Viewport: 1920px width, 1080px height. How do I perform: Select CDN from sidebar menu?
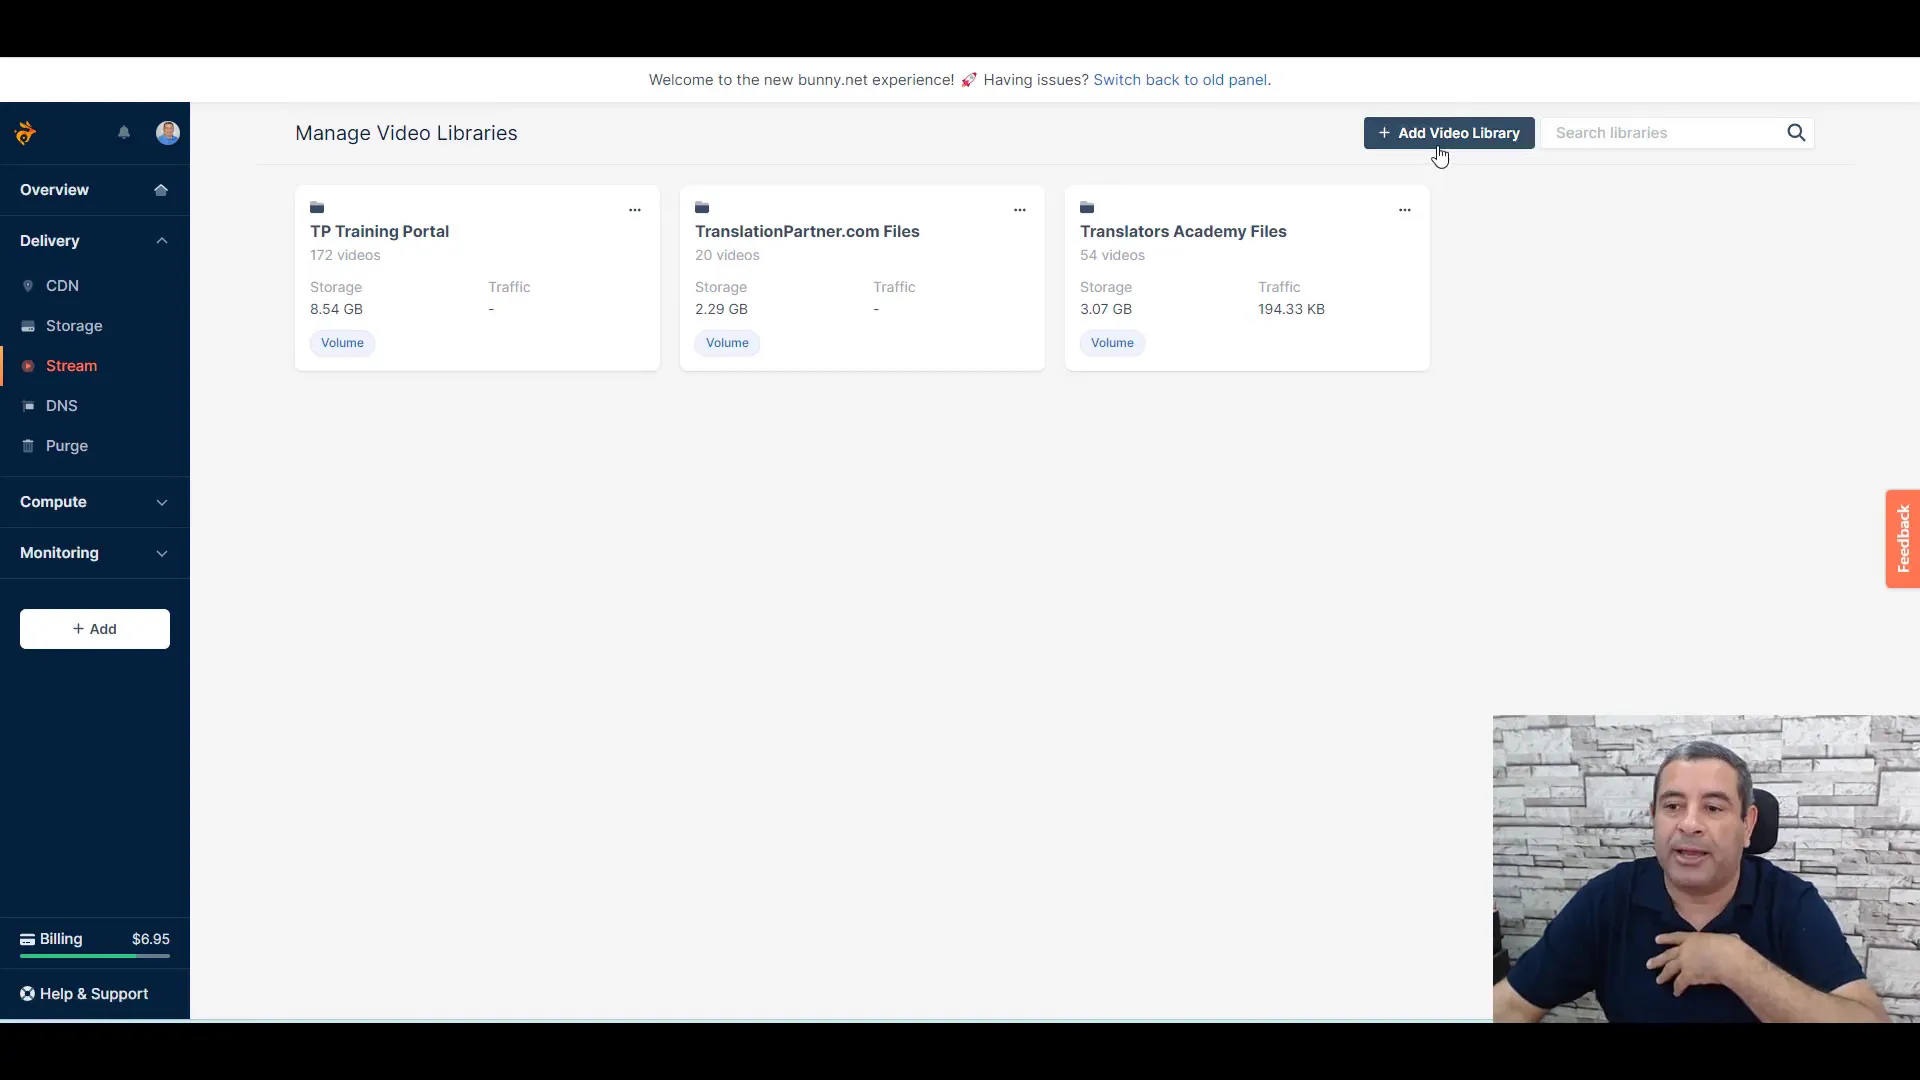(x=62, y=285)
